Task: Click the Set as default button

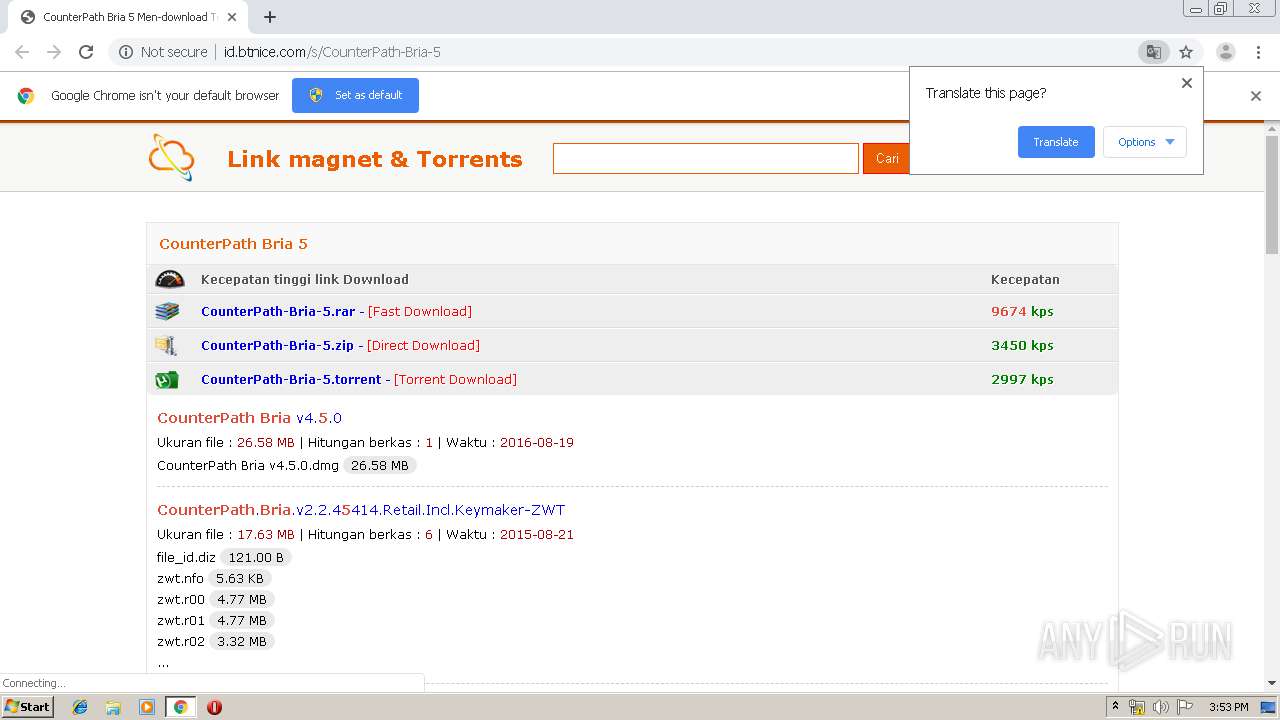Action: 355,95
